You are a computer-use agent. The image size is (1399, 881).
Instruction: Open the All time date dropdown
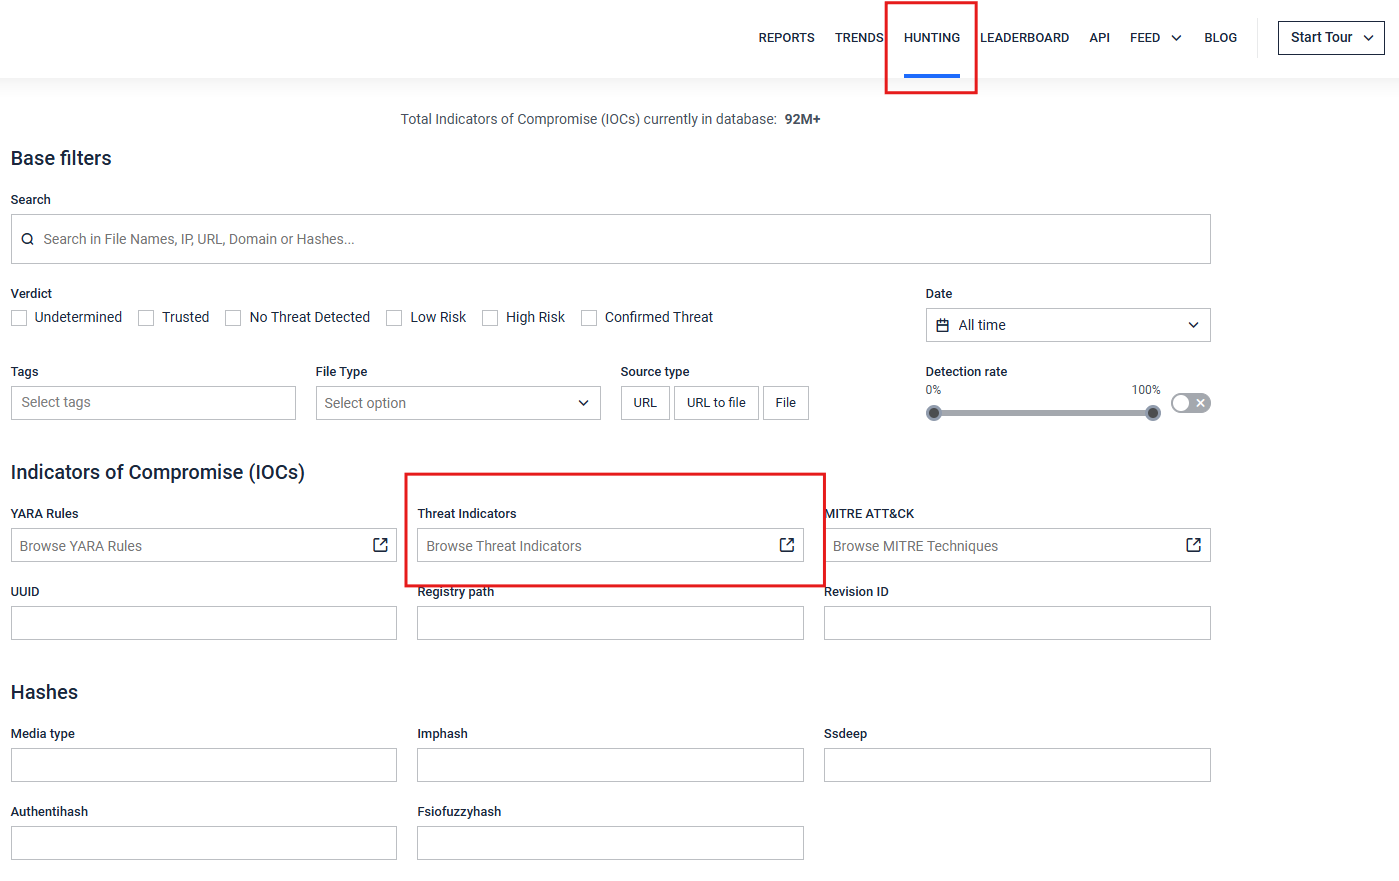(x=1068, y=325)
